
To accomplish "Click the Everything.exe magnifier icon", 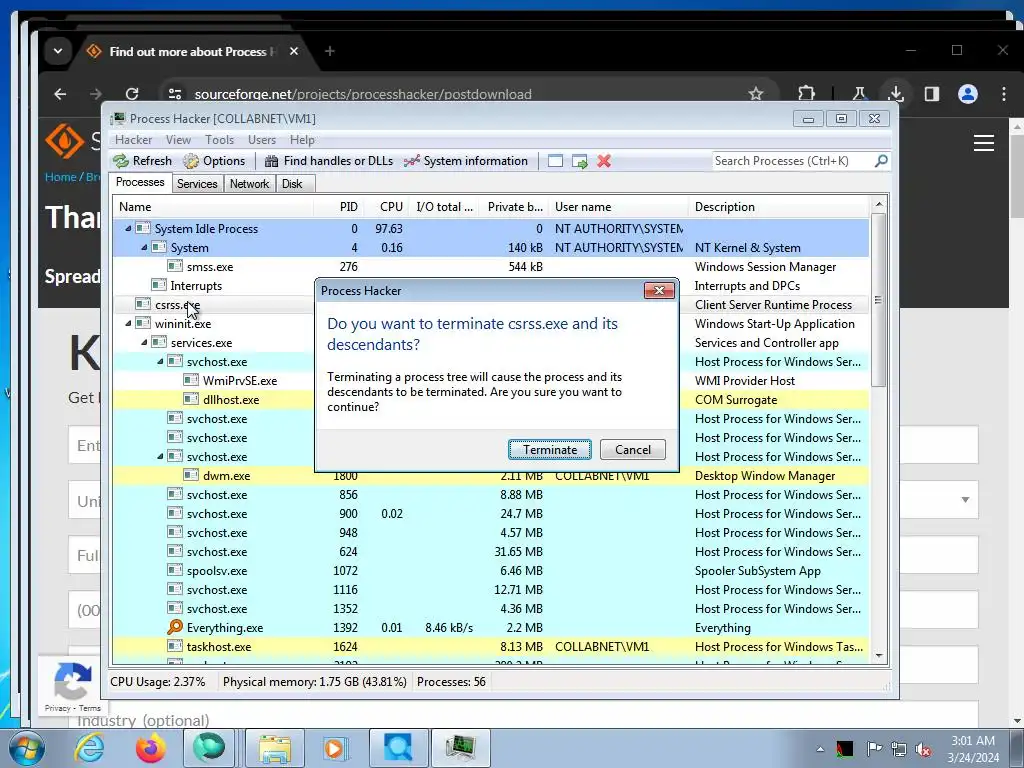I will pyautogui.click(x=174, y=628).
